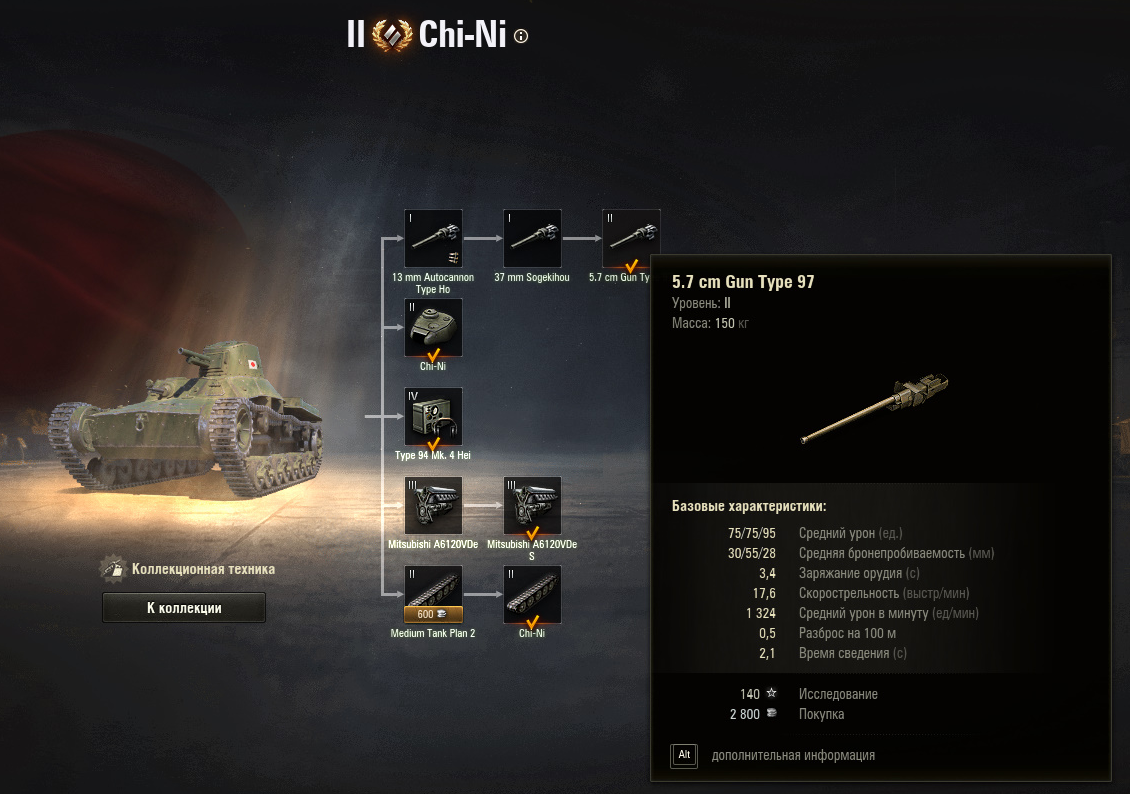This screenshot has height=794, width=1130.
Task: Open vehicle info next to Chi-Ni title
Action: (x=521, y=36)
